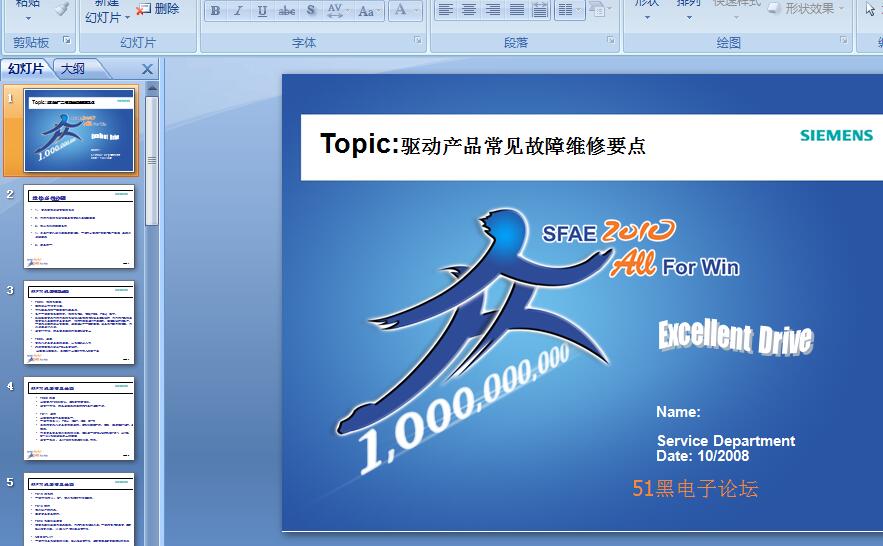Open the paragraph (段落) dialog launcher
This screenshot has width=883, height=546.
coord(610,40)
